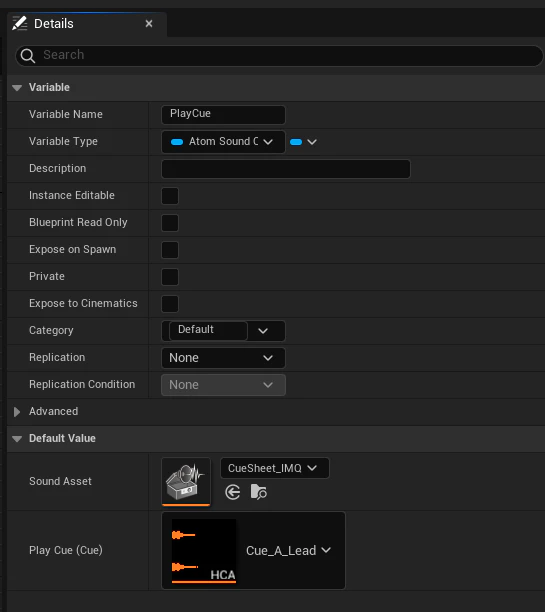This screenshot has height=612, width=545.
Task: Click the blue pill icon in Variable Type
Action: [177, 142]
